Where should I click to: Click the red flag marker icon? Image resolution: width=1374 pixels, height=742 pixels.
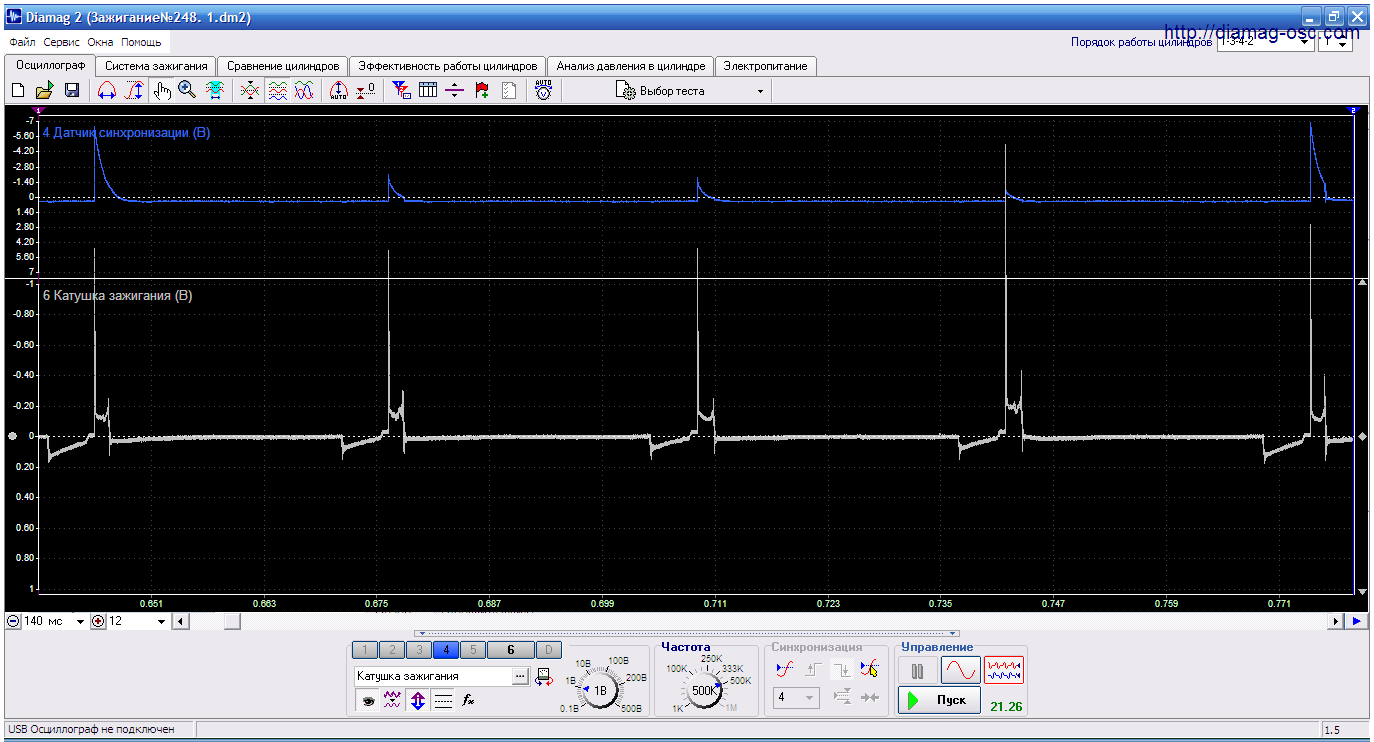pyautogui.click(x=482, y=91)
